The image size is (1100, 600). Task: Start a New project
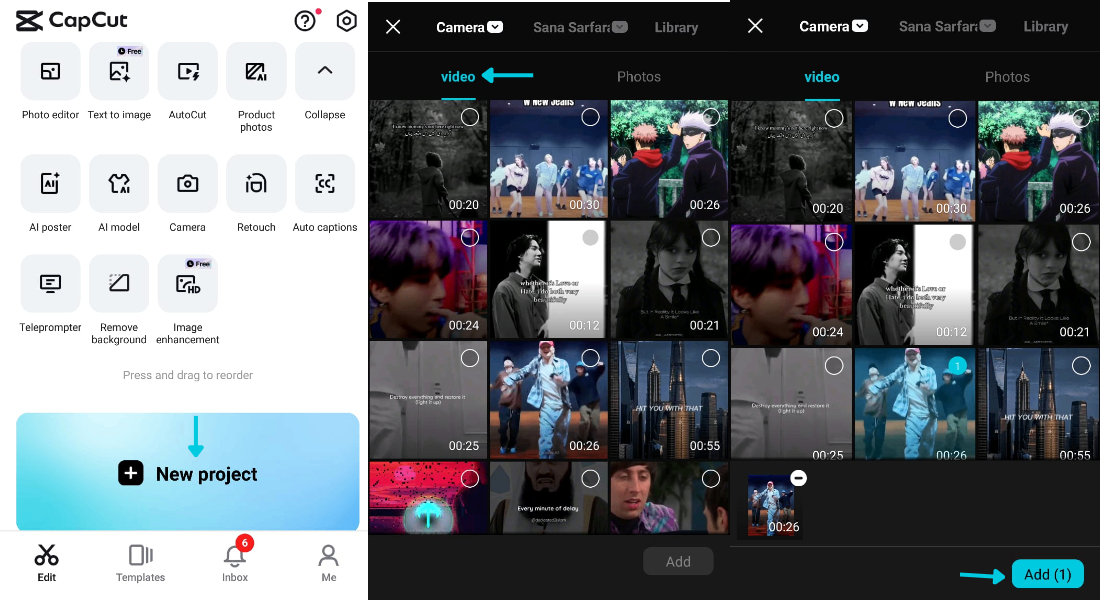(x=187, y=472)
